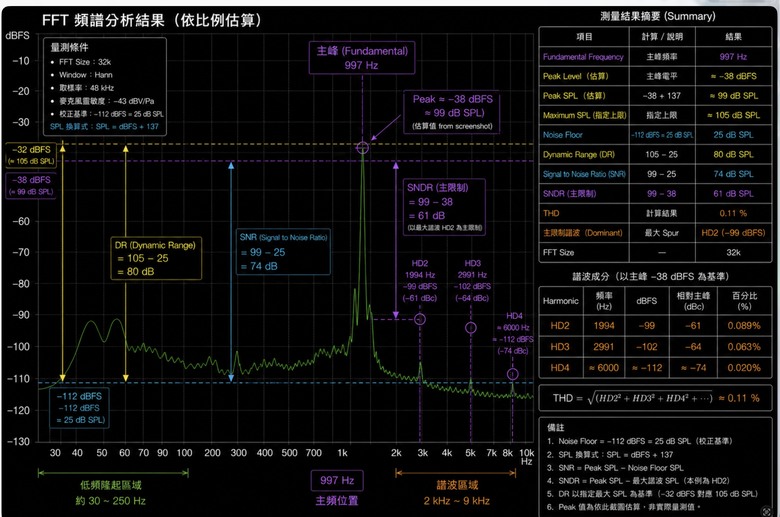Click the 0.089% percentage cell
780x517 pixels.
tap(744, 325)
